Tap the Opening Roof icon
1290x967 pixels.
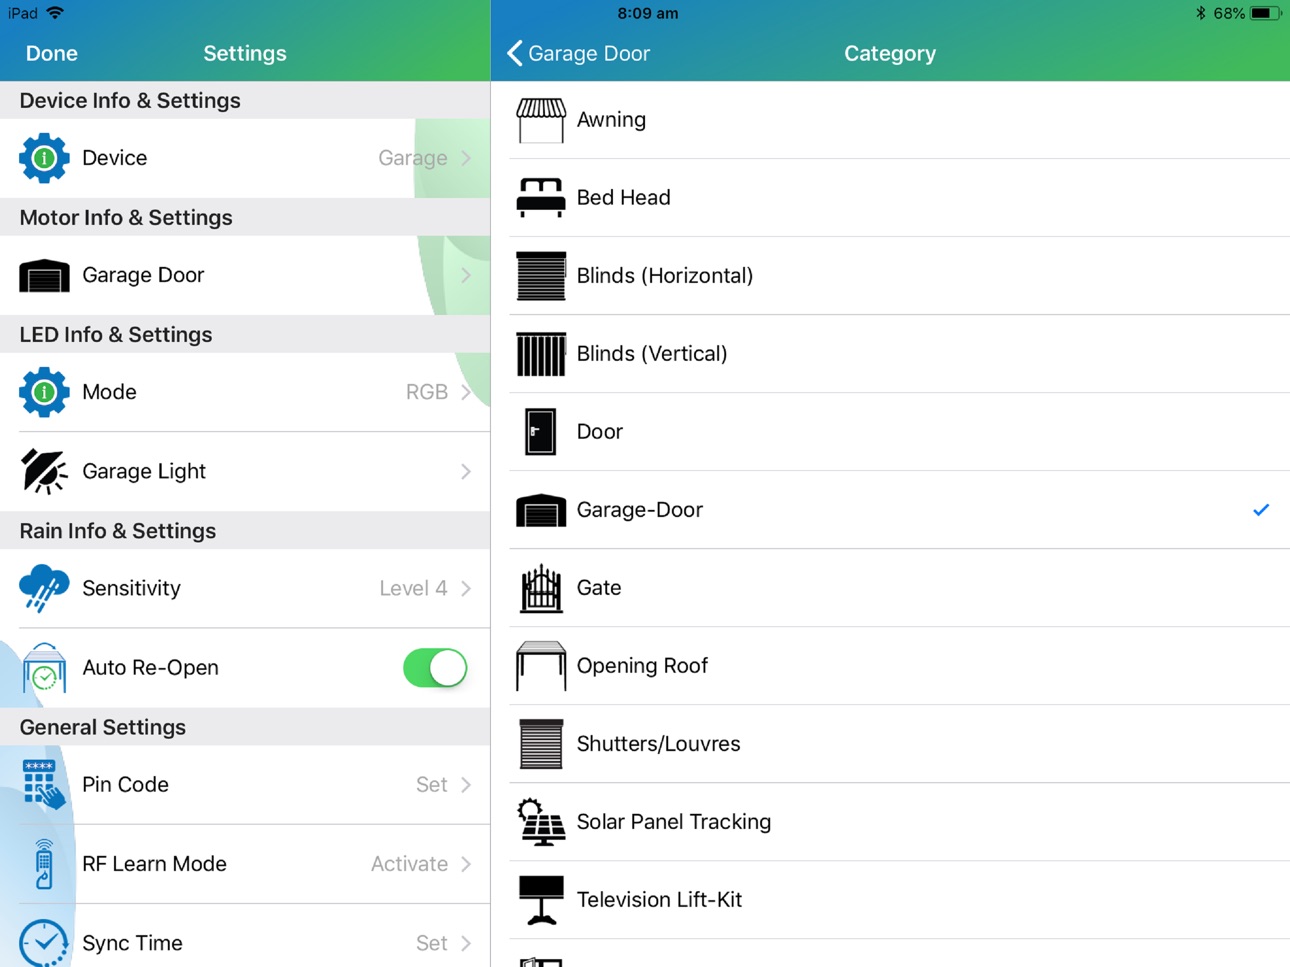pos(541,666)
